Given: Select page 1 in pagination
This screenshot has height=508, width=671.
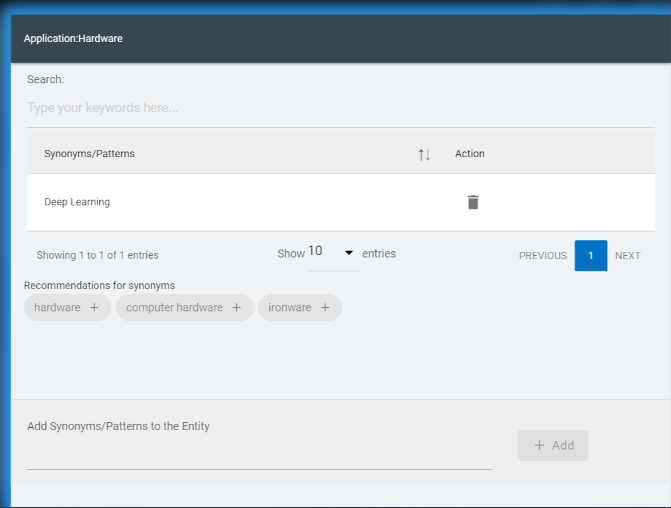Looking at the screenshot, I should click(x=591, y=256).
